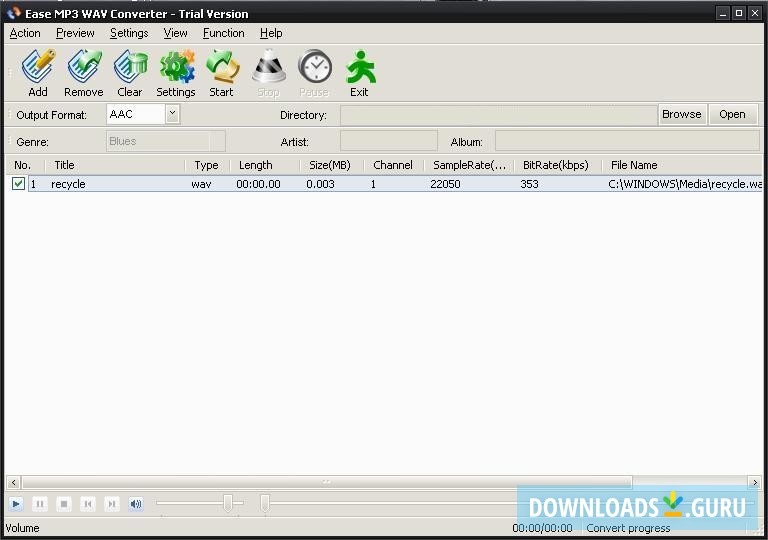Select the 'recycle' title cell
768x540 pixels.
point(68,184)
